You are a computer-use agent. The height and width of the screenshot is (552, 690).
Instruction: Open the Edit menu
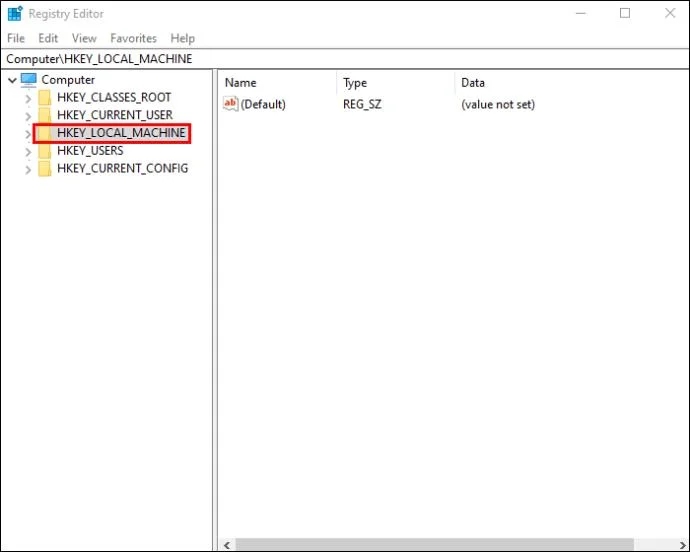(48, 38)
